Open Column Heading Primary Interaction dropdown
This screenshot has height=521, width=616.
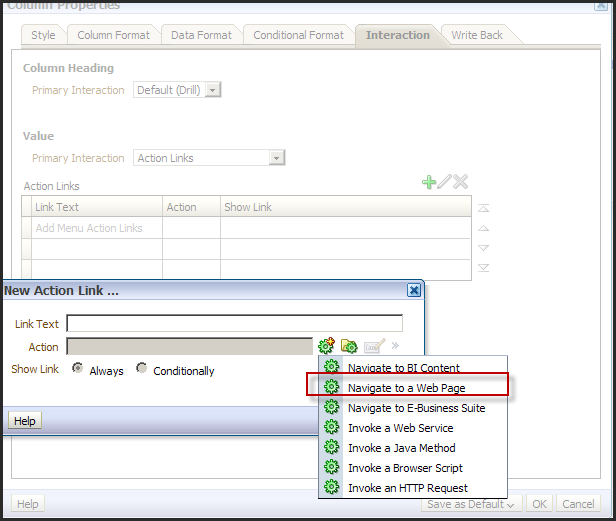click(x=213, y=90)
